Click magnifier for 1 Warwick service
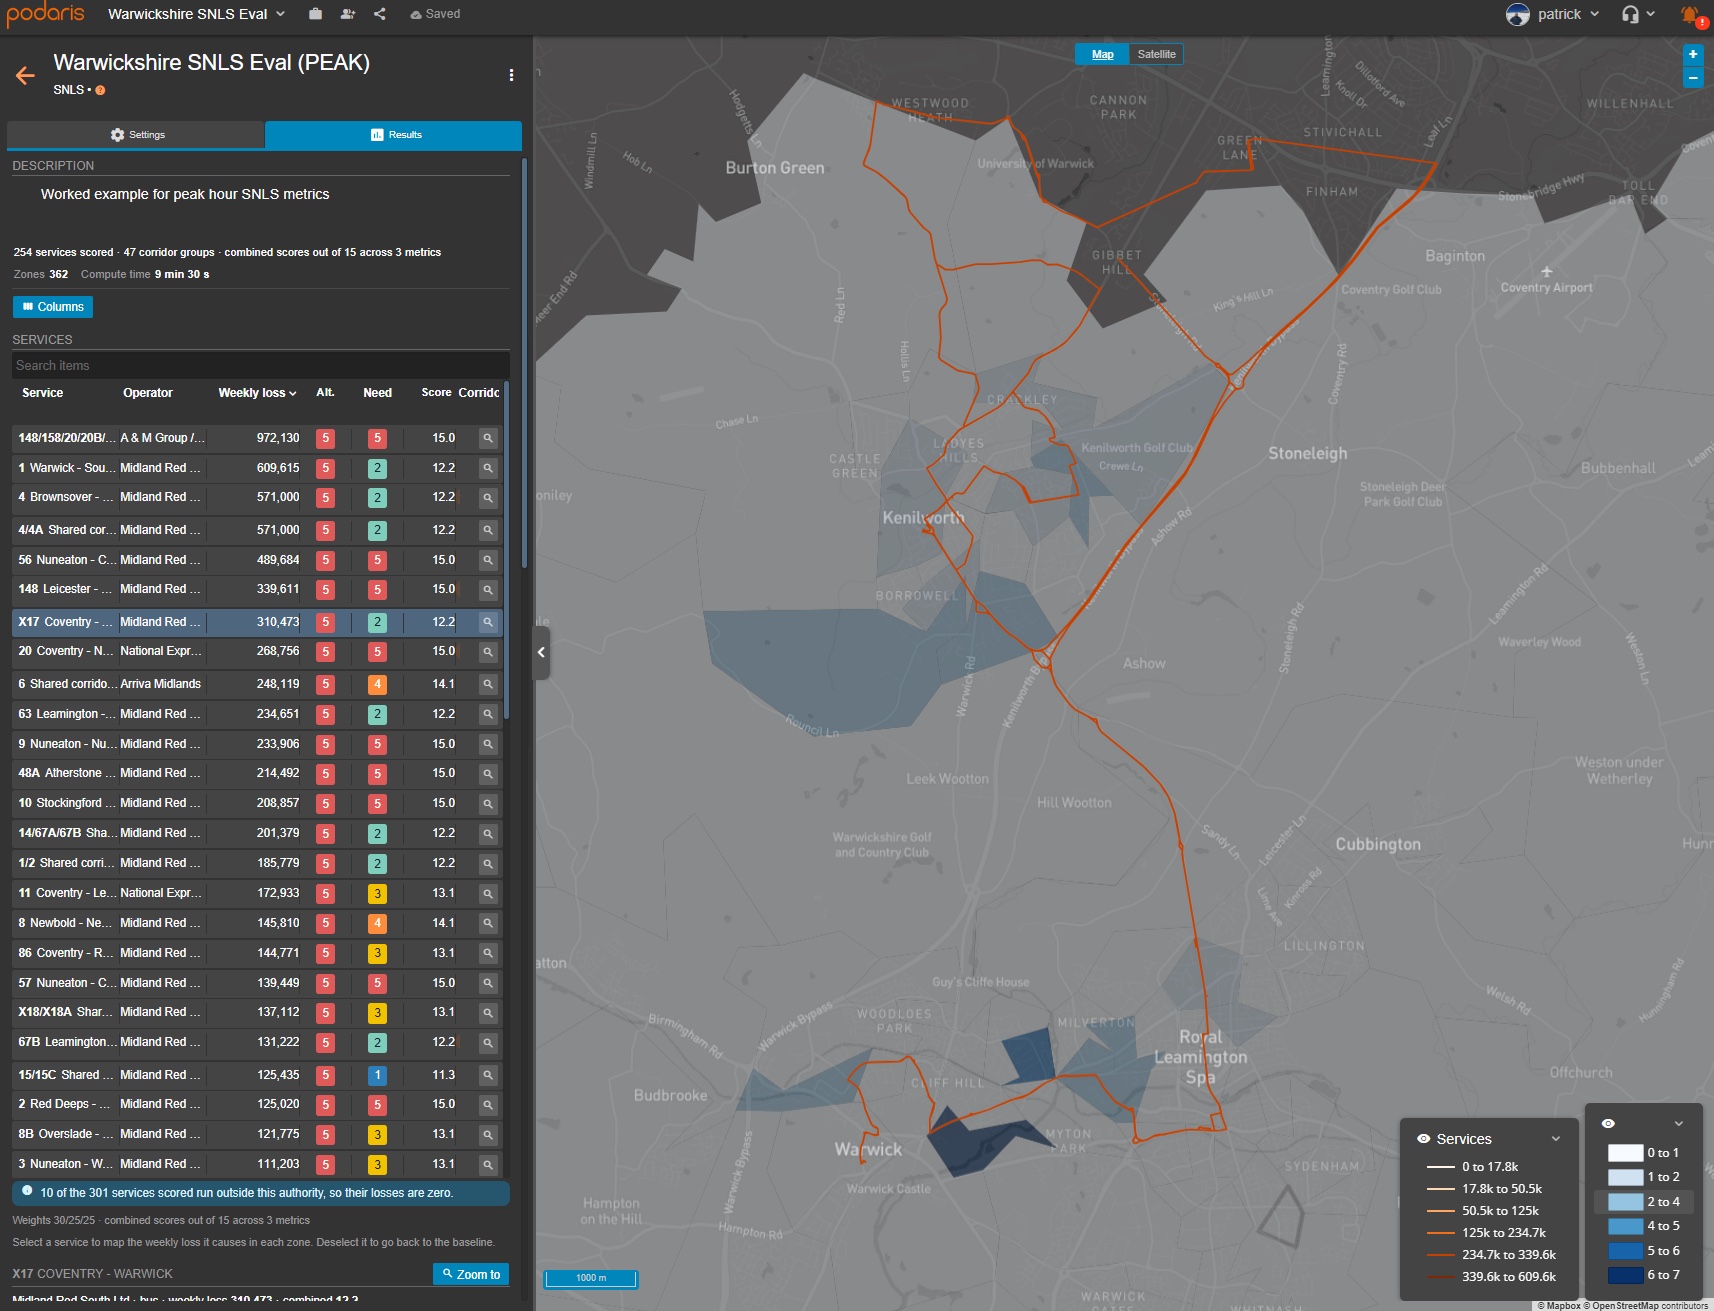 tap(488, 468)
